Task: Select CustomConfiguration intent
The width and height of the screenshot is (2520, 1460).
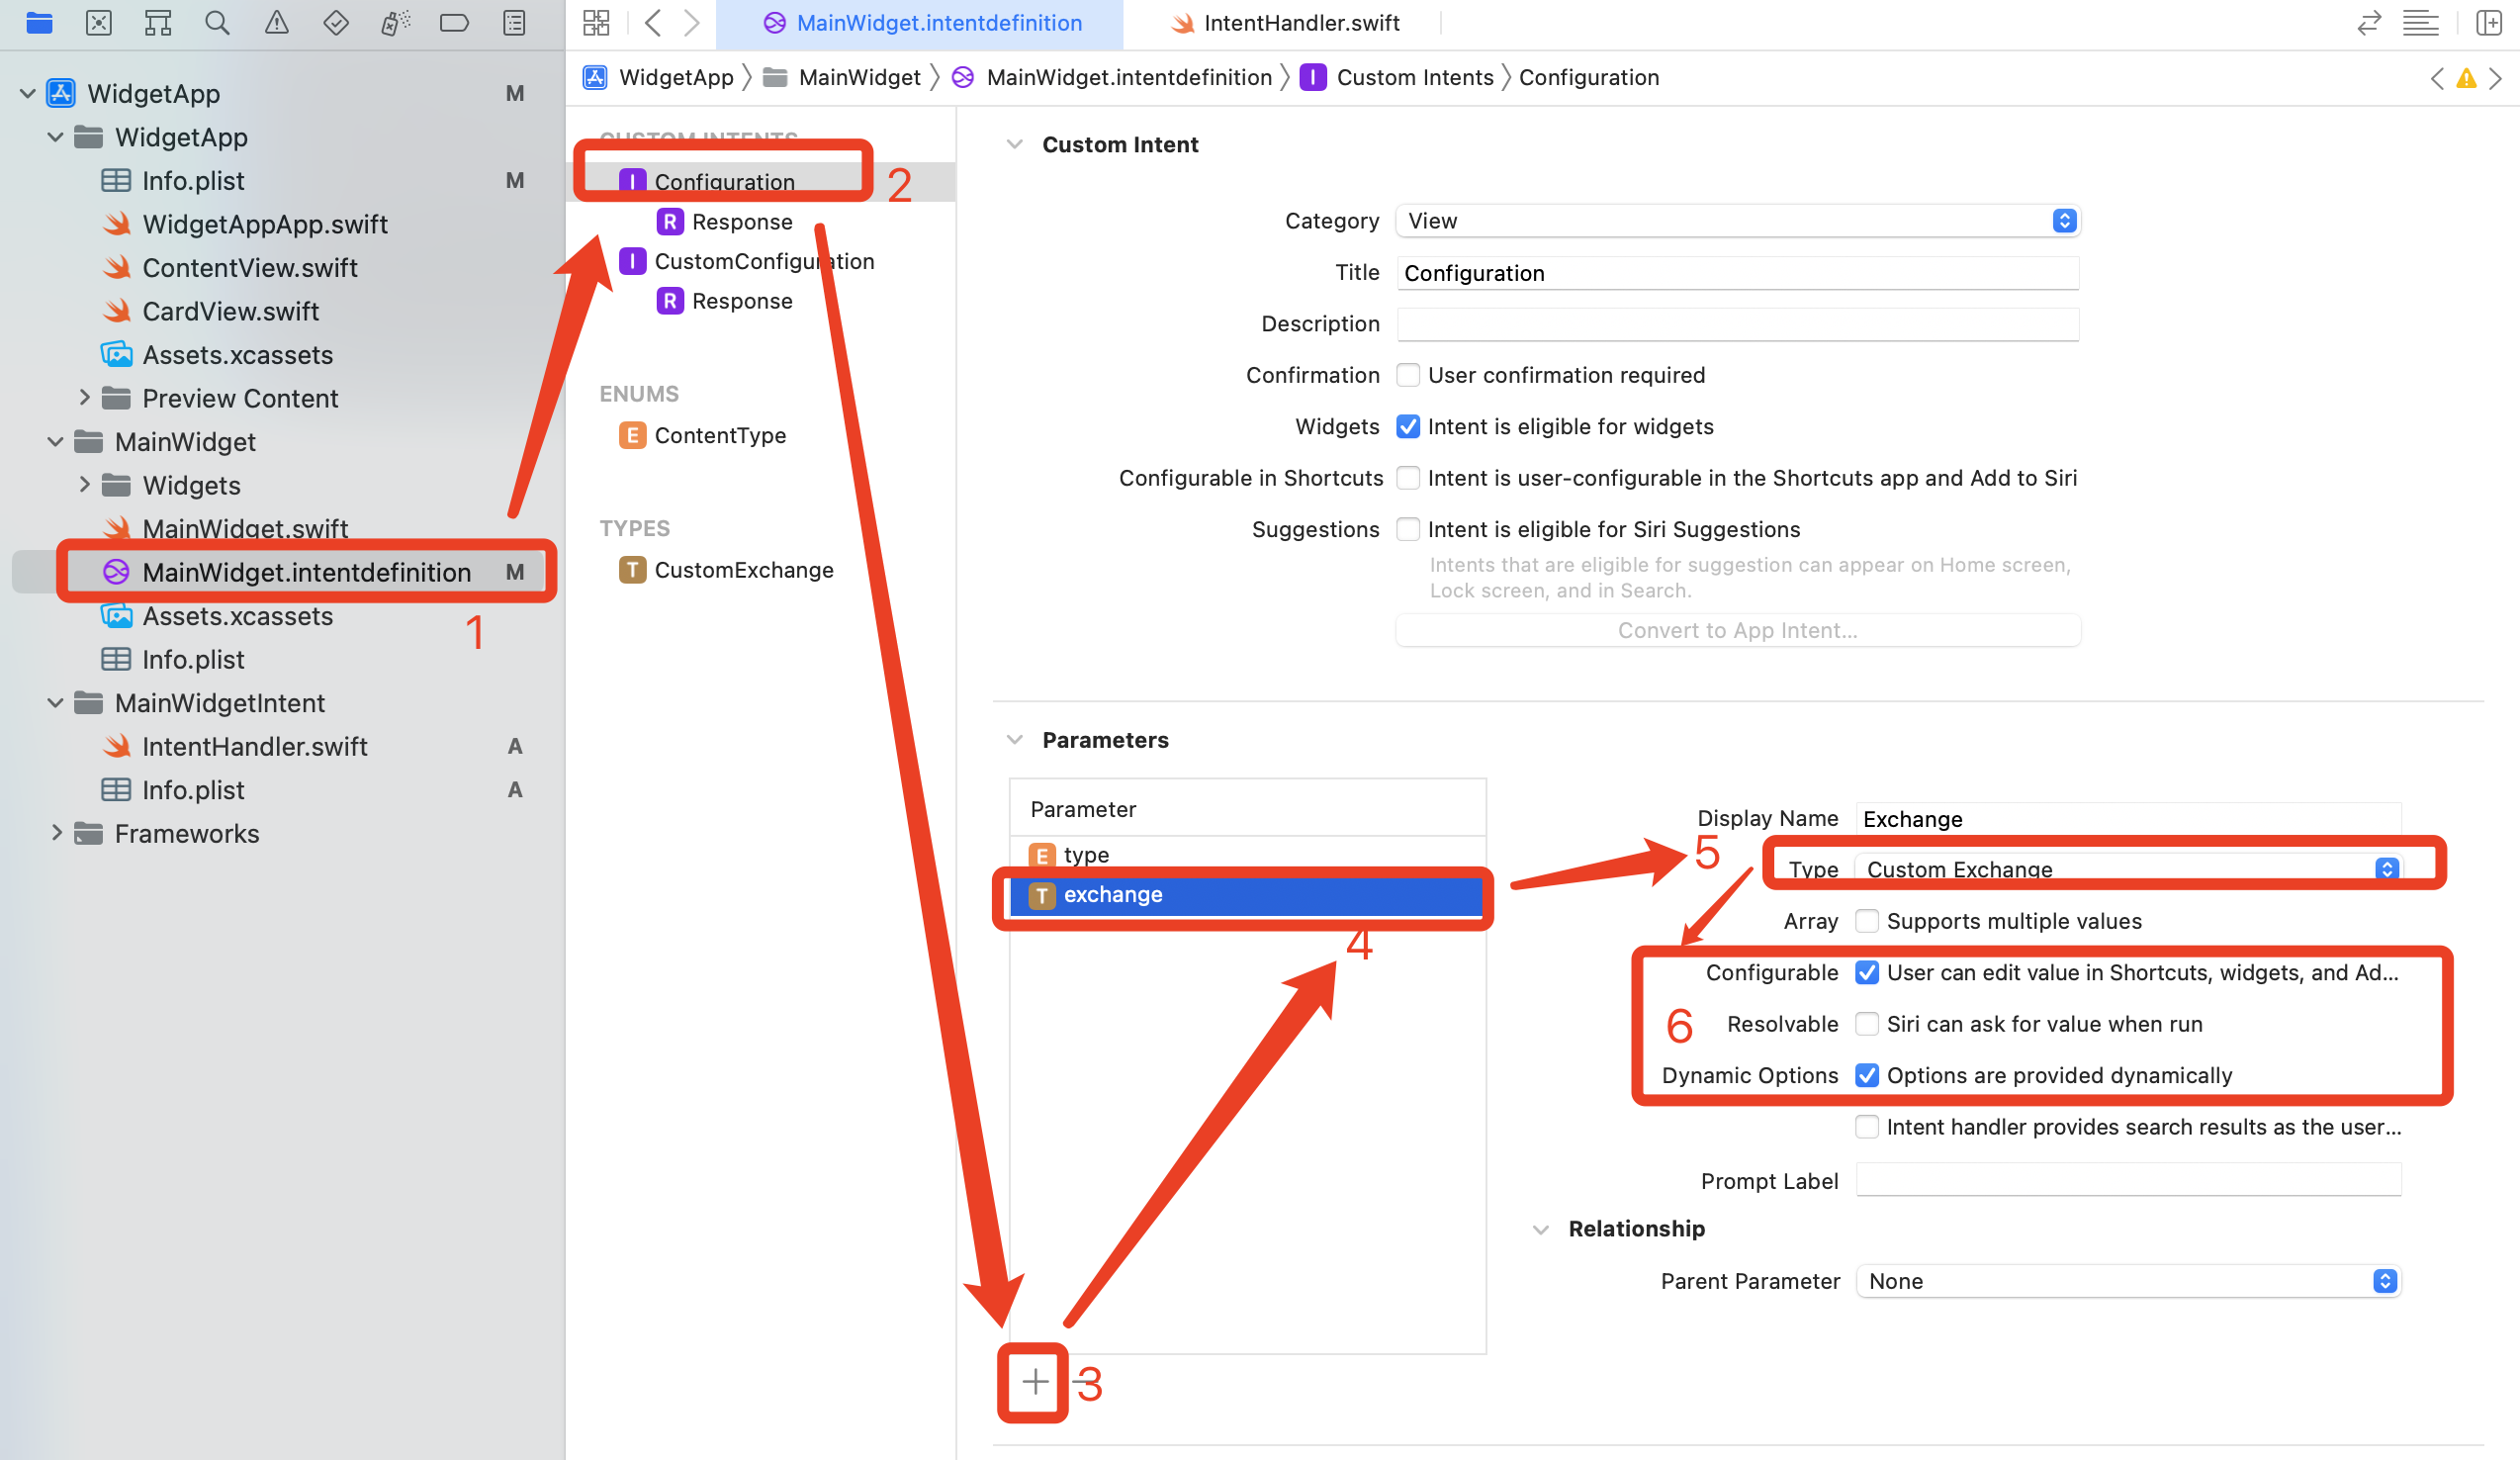Action: [x=764, y=261]
